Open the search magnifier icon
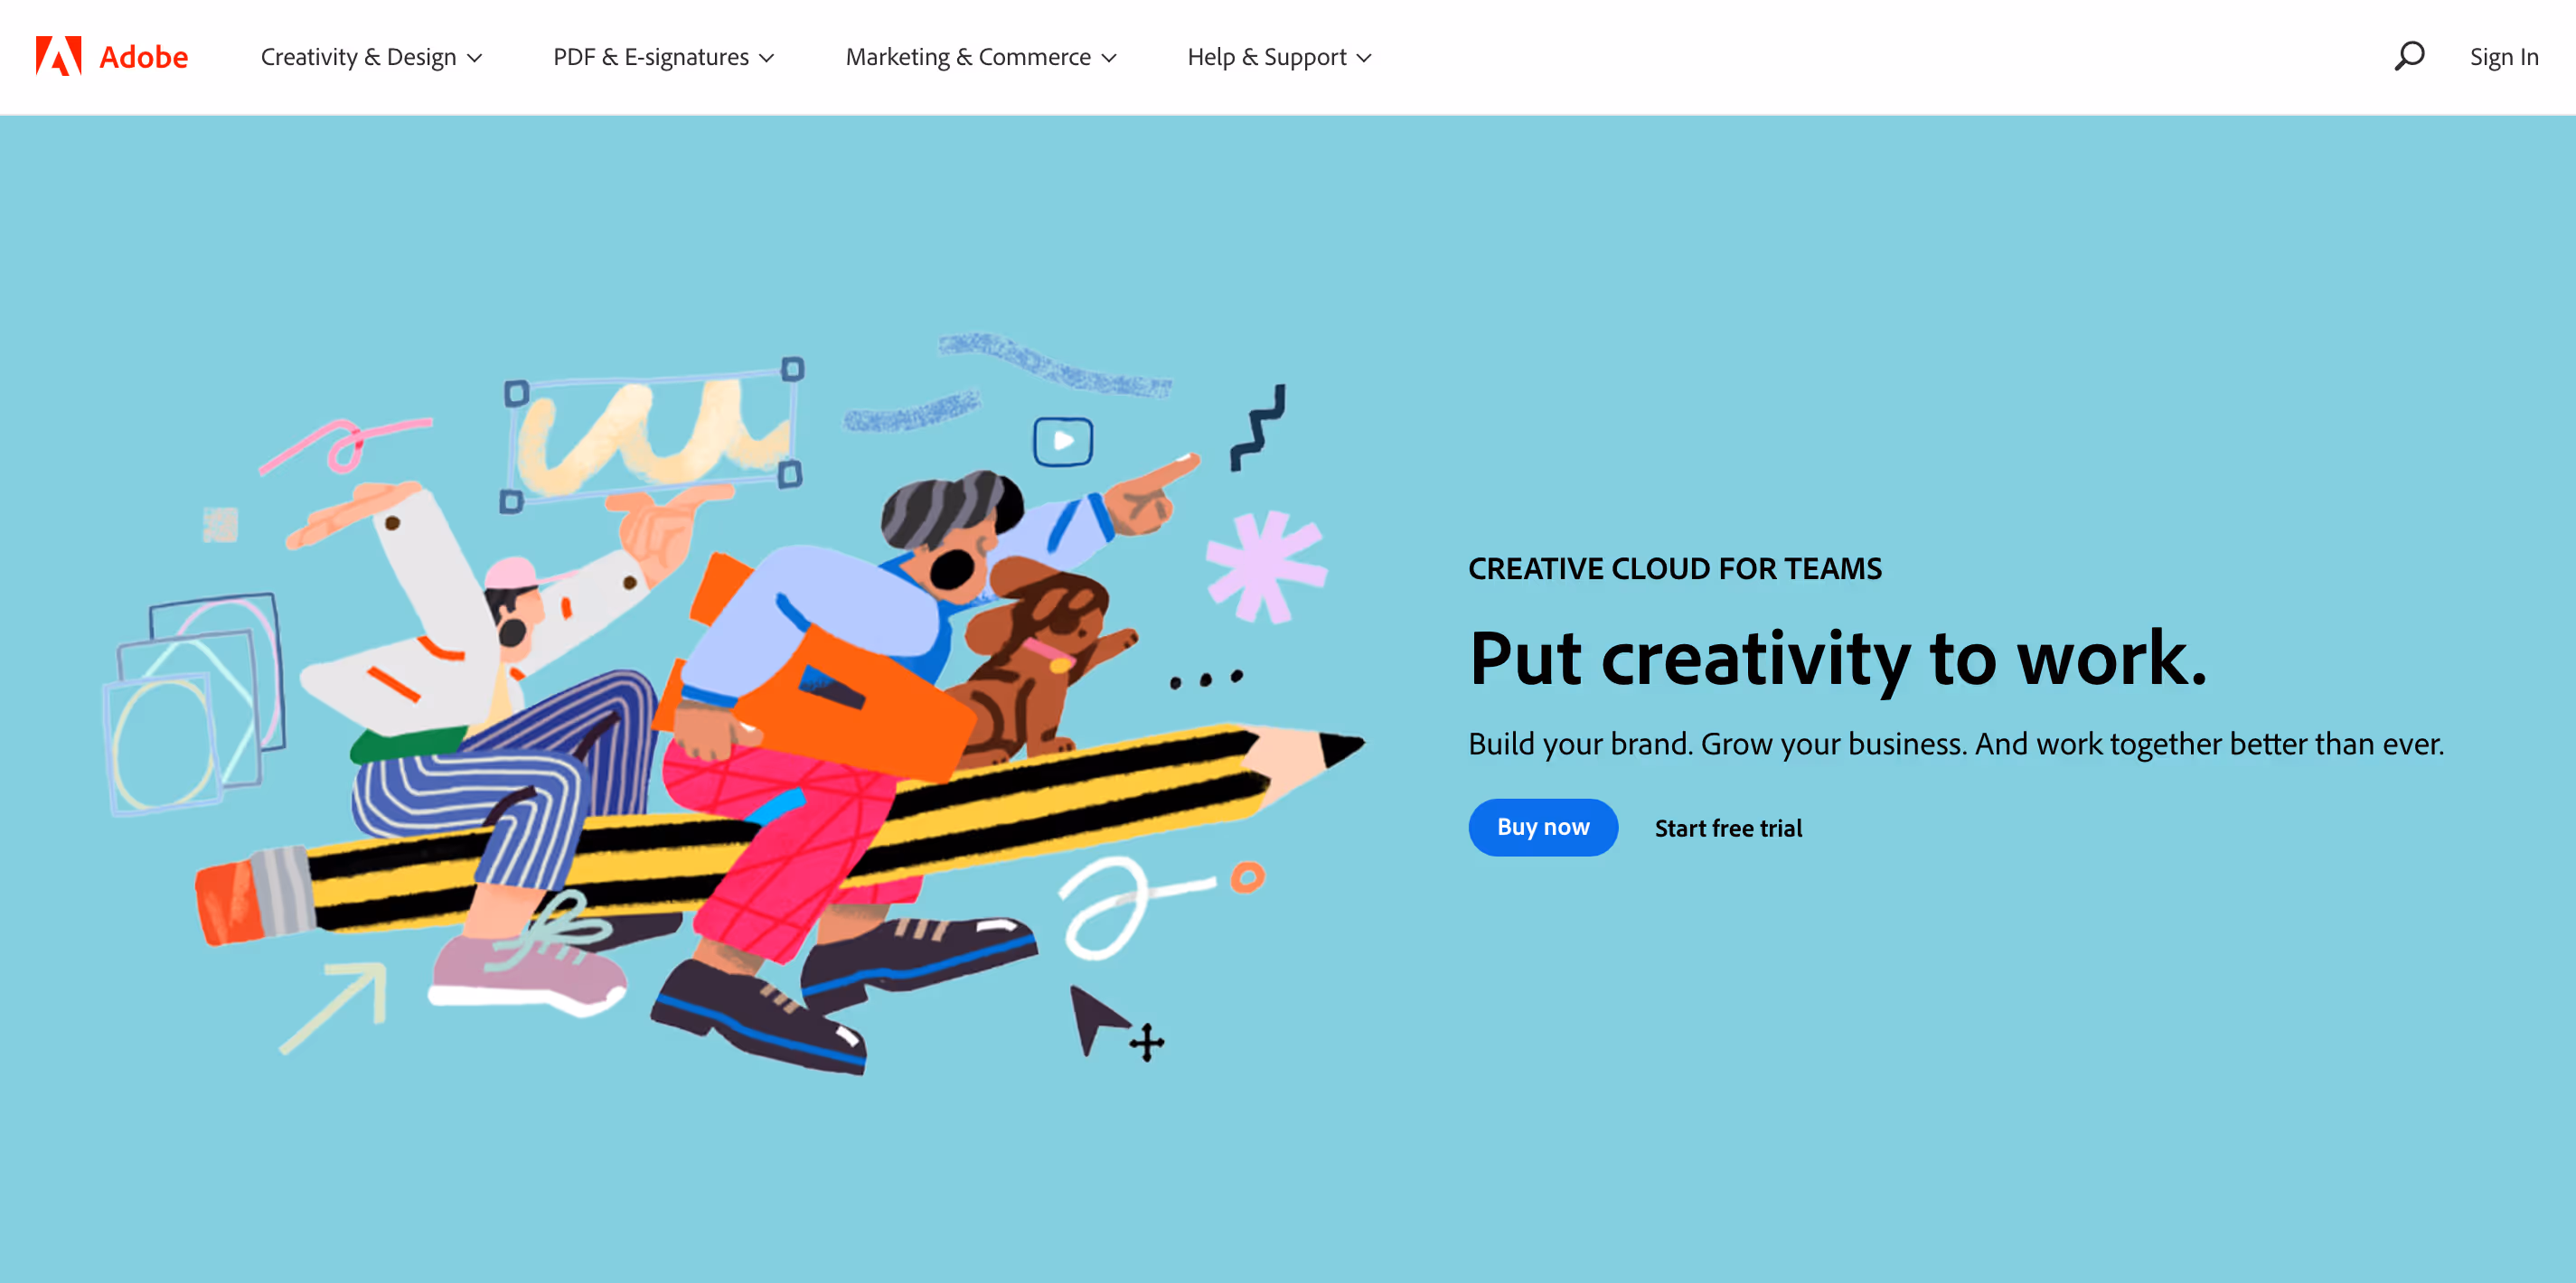Viewport: 2576px width, 1283px height. pyautogui.click(x=2409, y=56)
